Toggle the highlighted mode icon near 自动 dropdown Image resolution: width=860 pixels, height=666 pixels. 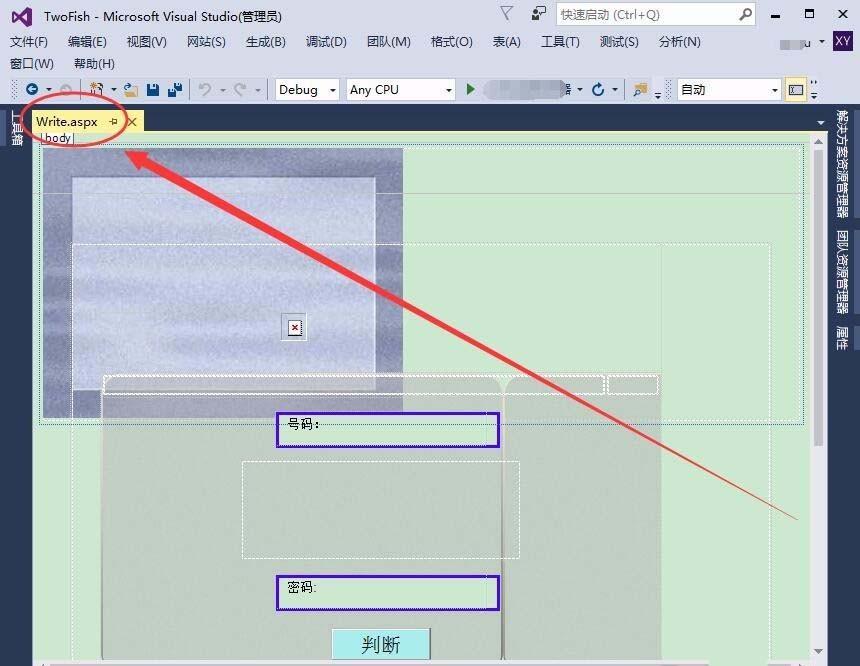795,90
